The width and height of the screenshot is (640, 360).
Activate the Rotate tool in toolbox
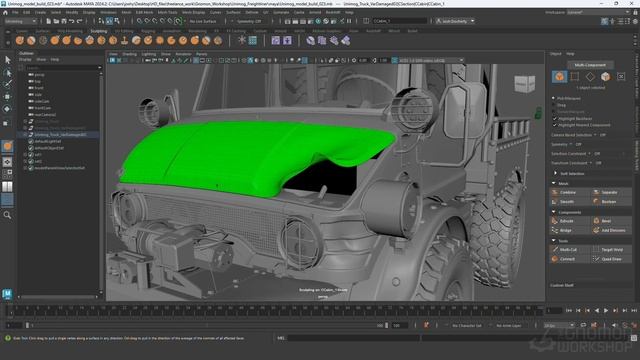(7, 109)
